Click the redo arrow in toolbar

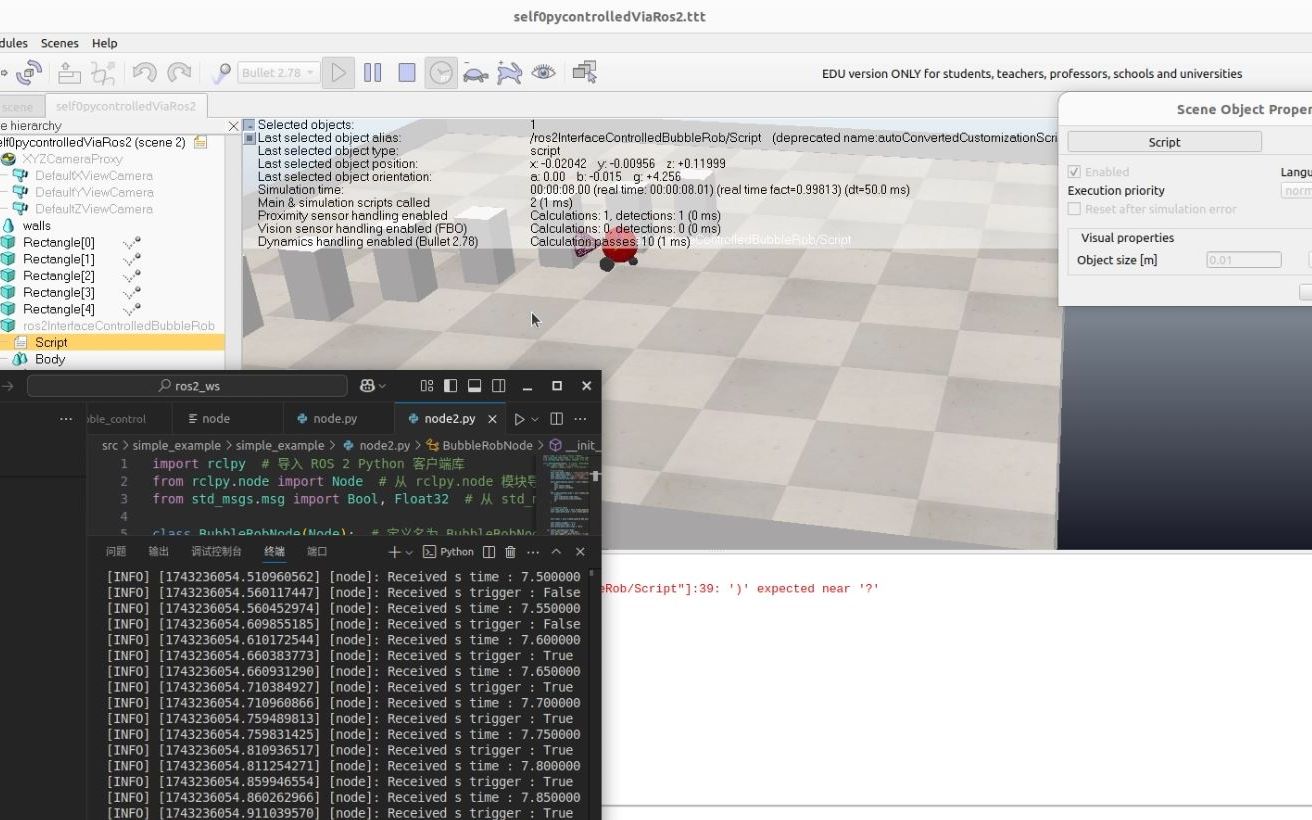[179, 72]
